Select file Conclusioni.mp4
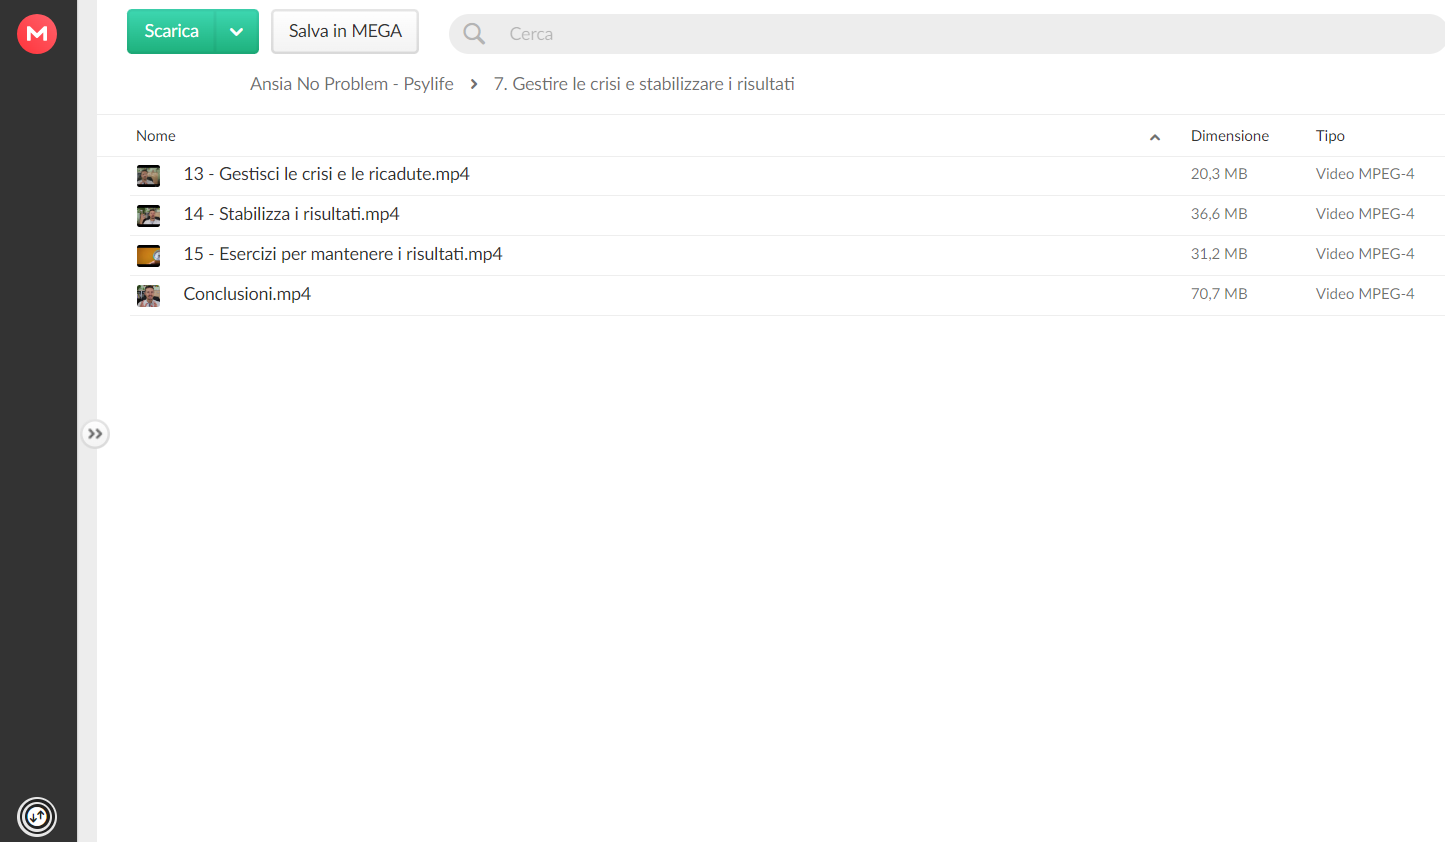Viewport: 1445px width, 842px height. click(x=247, y=294)
